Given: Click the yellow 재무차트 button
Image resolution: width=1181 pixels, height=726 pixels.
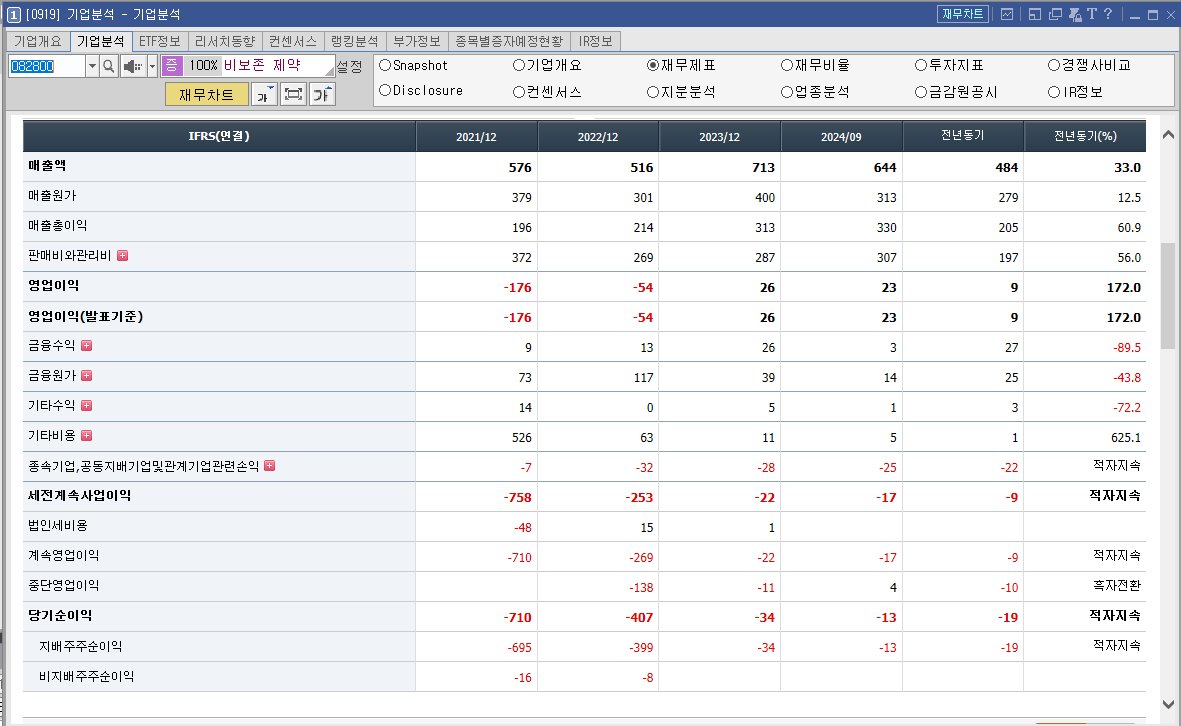Looking at the screenshot, I should [x=206, y=94].
